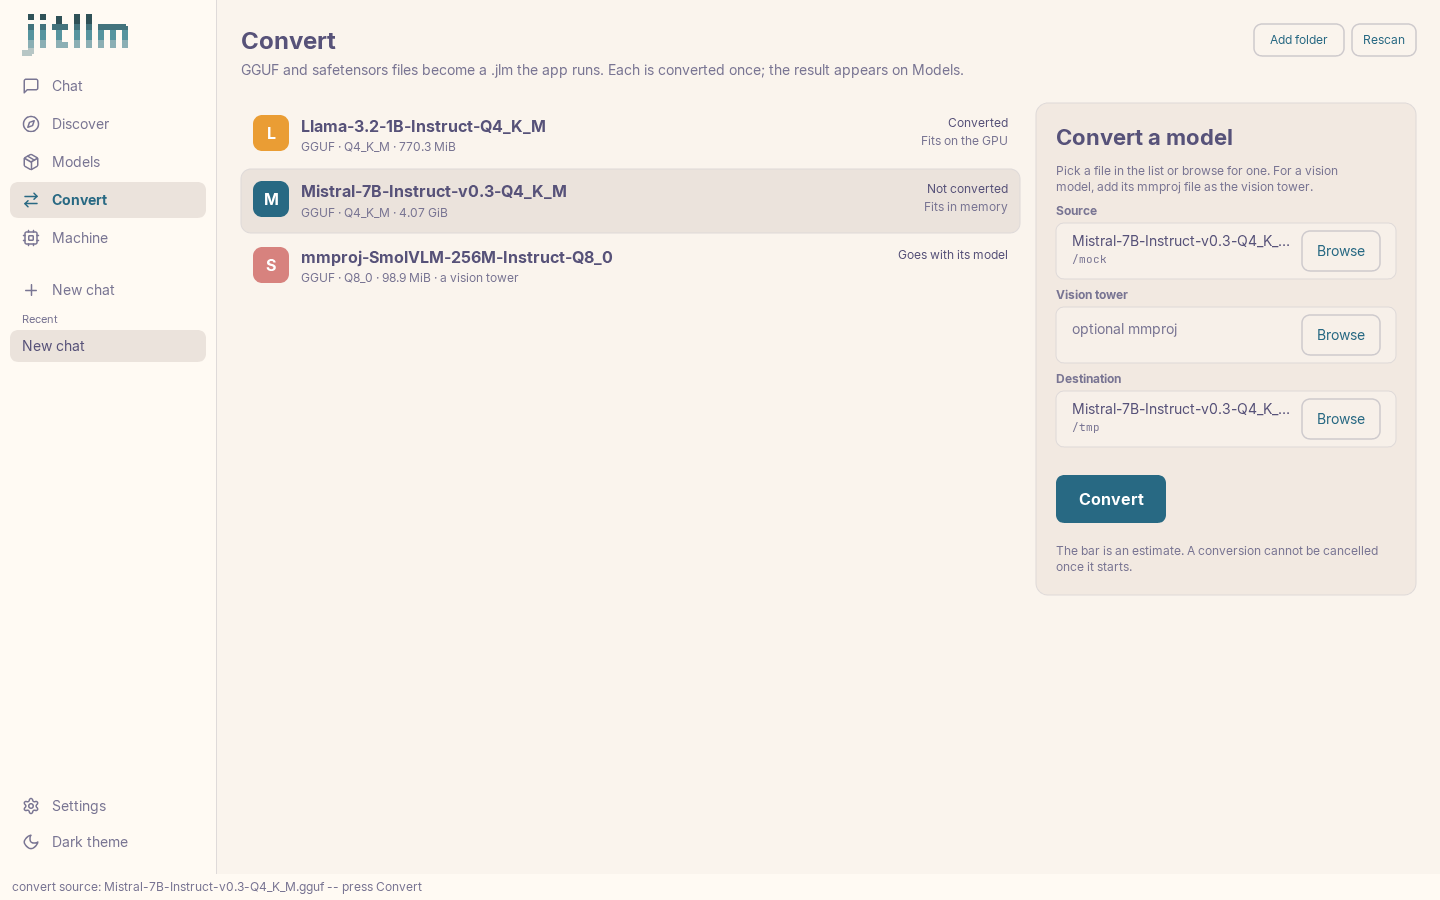Open the Settings label

(79, 806)
